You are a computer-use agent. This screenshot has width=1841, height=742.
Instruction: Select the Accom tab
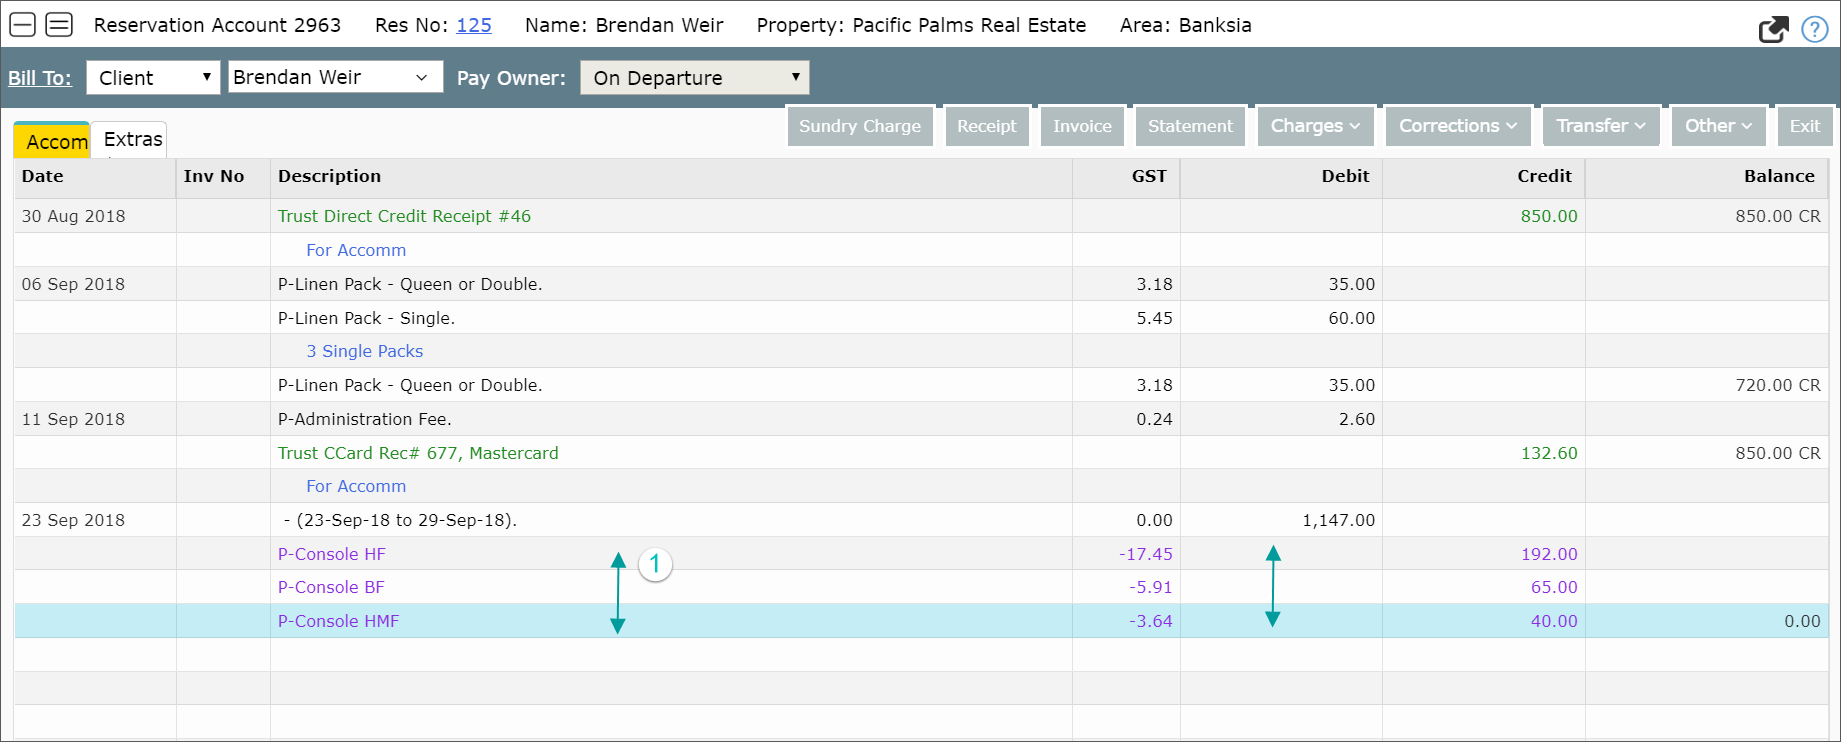pyautogui.click(x=55, y=142)
